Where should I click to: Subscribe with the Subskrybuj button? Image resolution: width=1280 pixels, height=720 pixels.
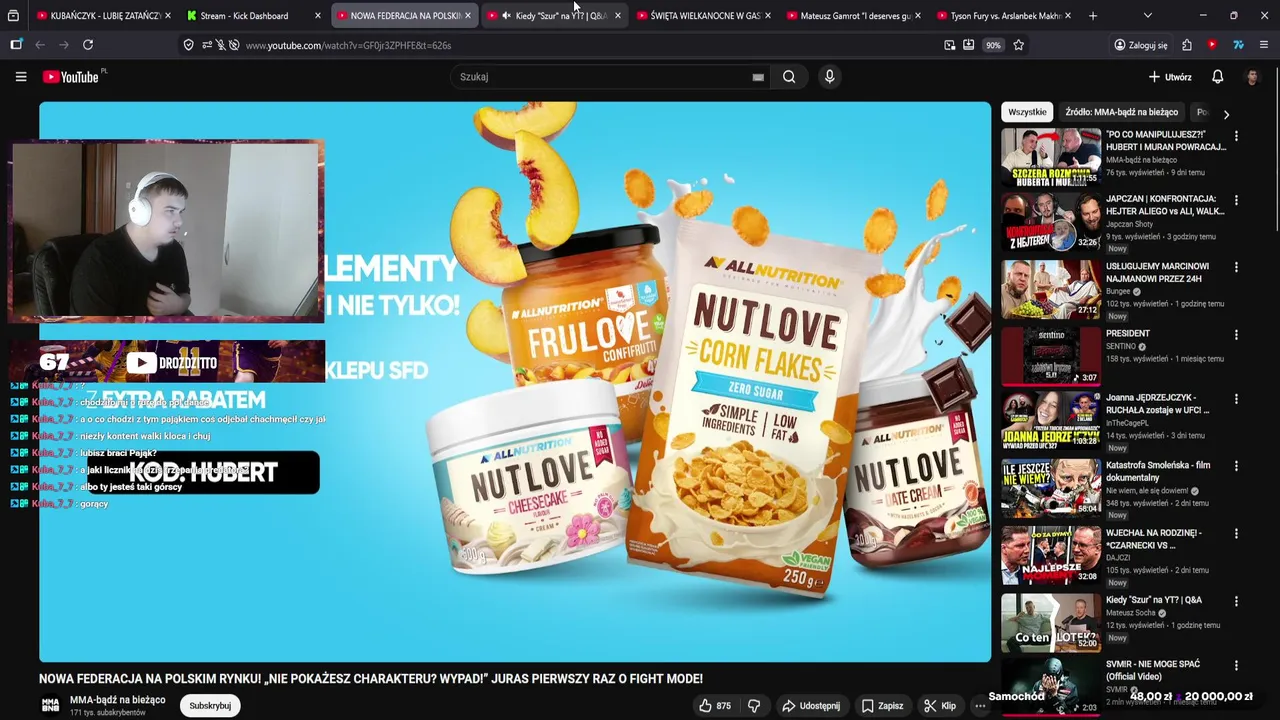point(210,706)
